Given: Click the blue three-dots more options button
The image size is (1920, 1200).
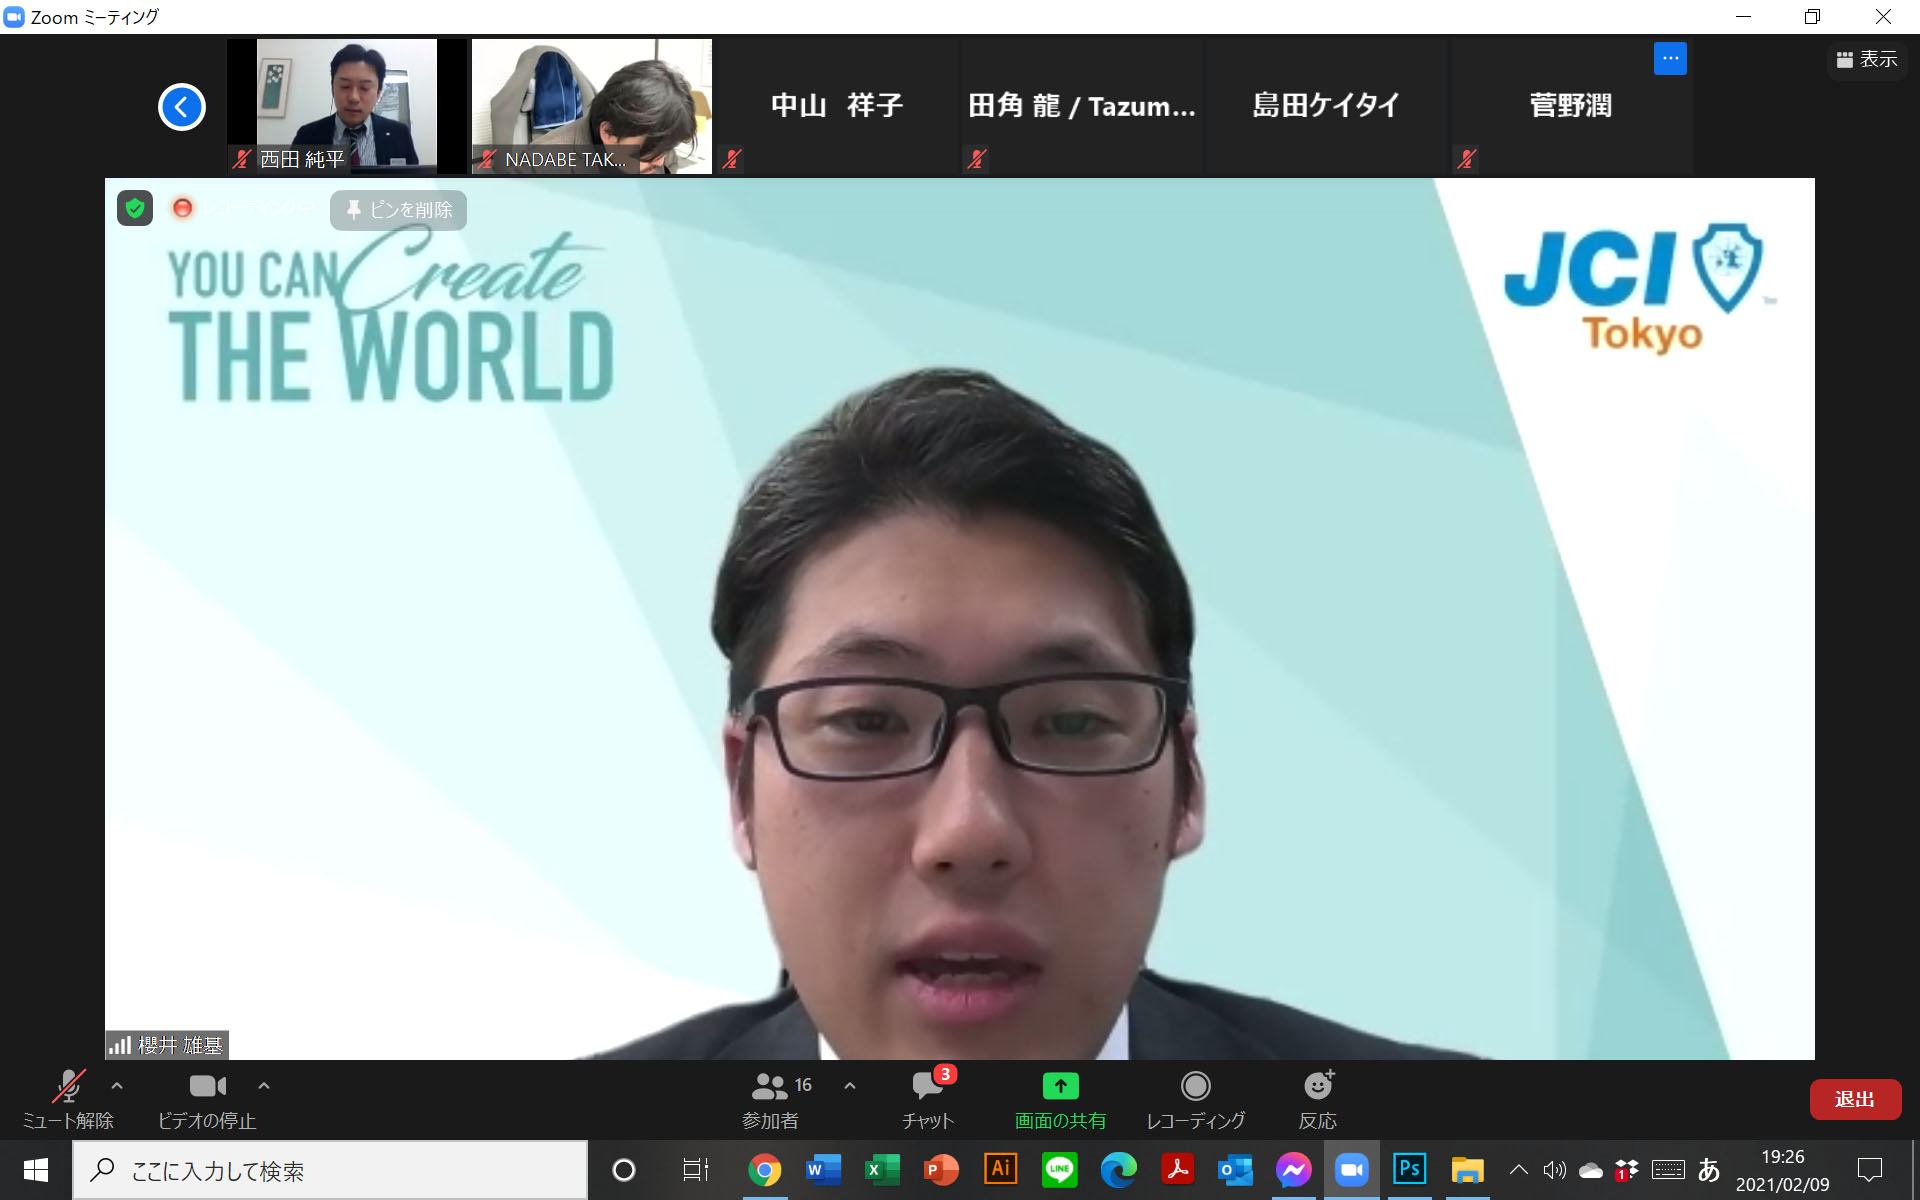Looking at the screenshot, I should click(1670, 59).
